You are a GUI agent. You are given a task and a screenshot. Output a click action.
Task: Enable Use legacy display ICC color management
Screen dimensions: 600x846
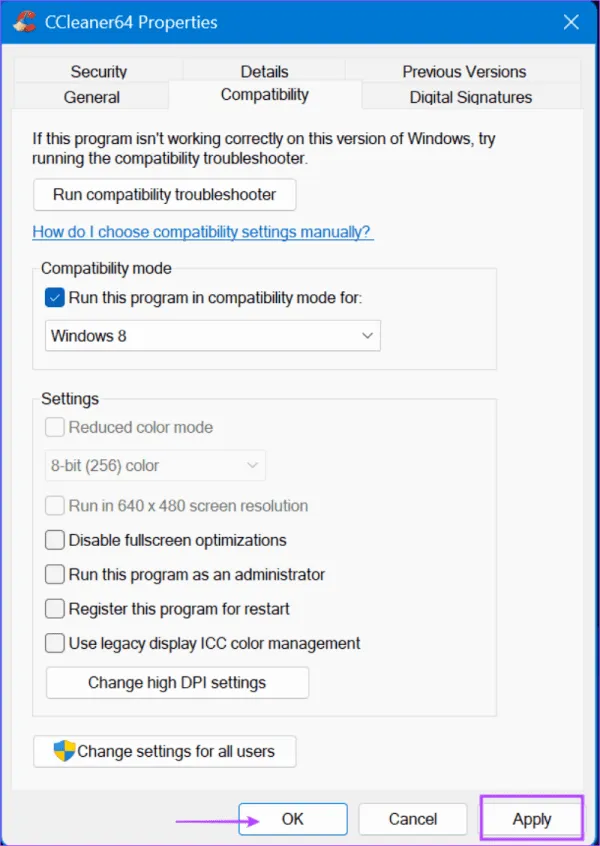55,643
